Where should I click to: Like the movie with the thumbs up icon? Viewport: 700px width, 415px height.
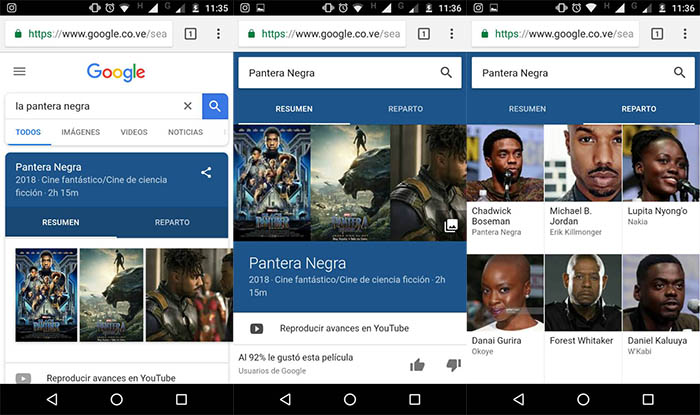(417, 365)
